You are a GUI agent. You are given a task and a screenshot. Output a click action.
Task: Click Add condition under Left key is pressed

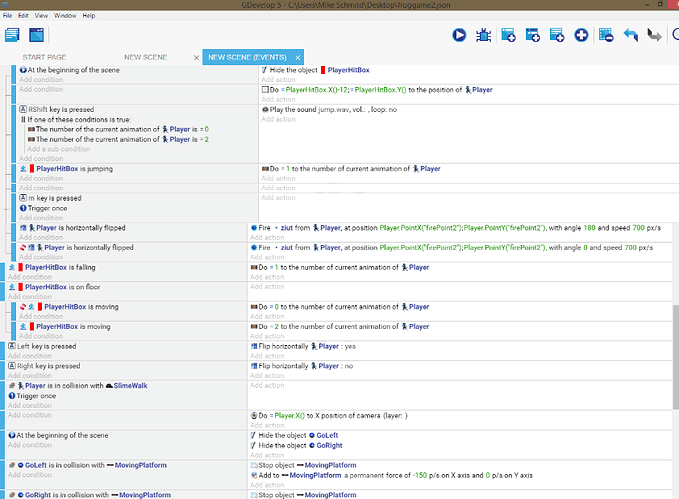point(30,356)
